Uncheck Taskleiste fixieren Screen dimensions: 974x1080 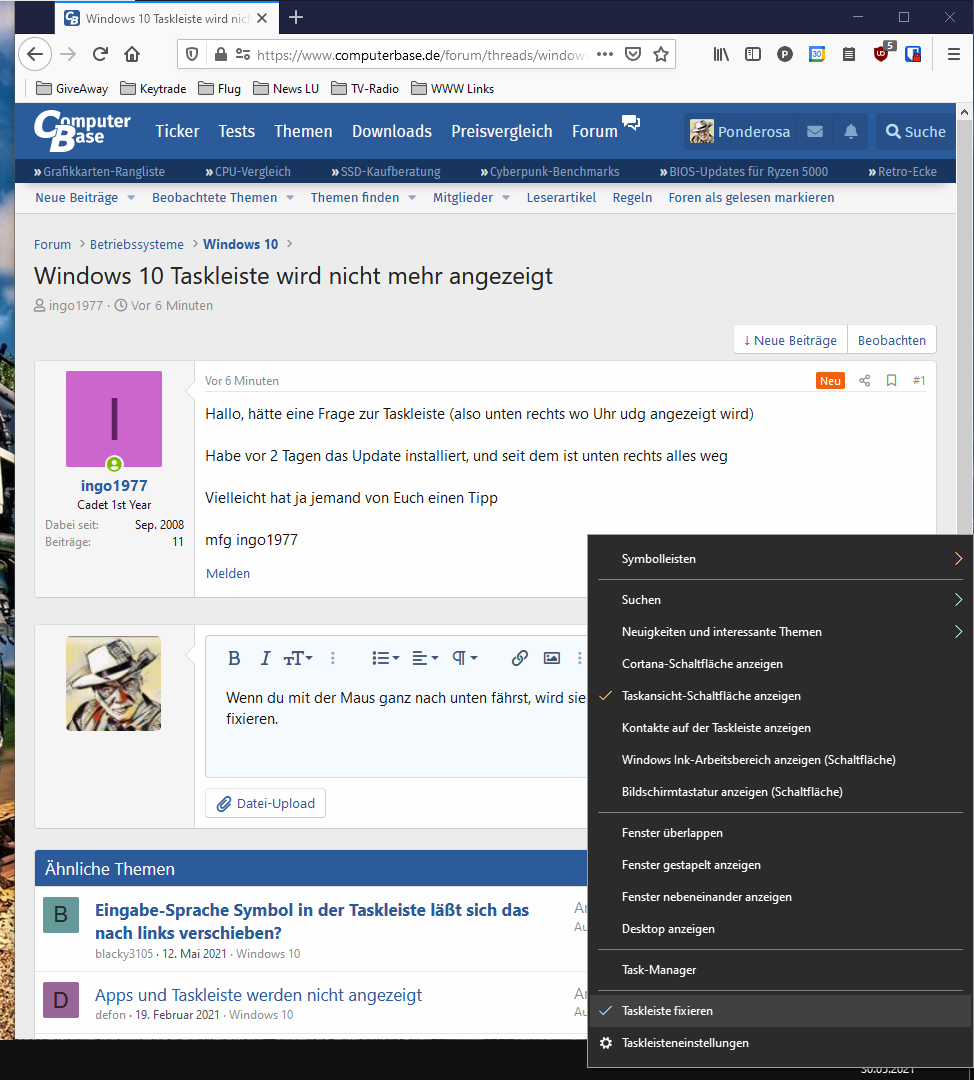click(780, 1011)
